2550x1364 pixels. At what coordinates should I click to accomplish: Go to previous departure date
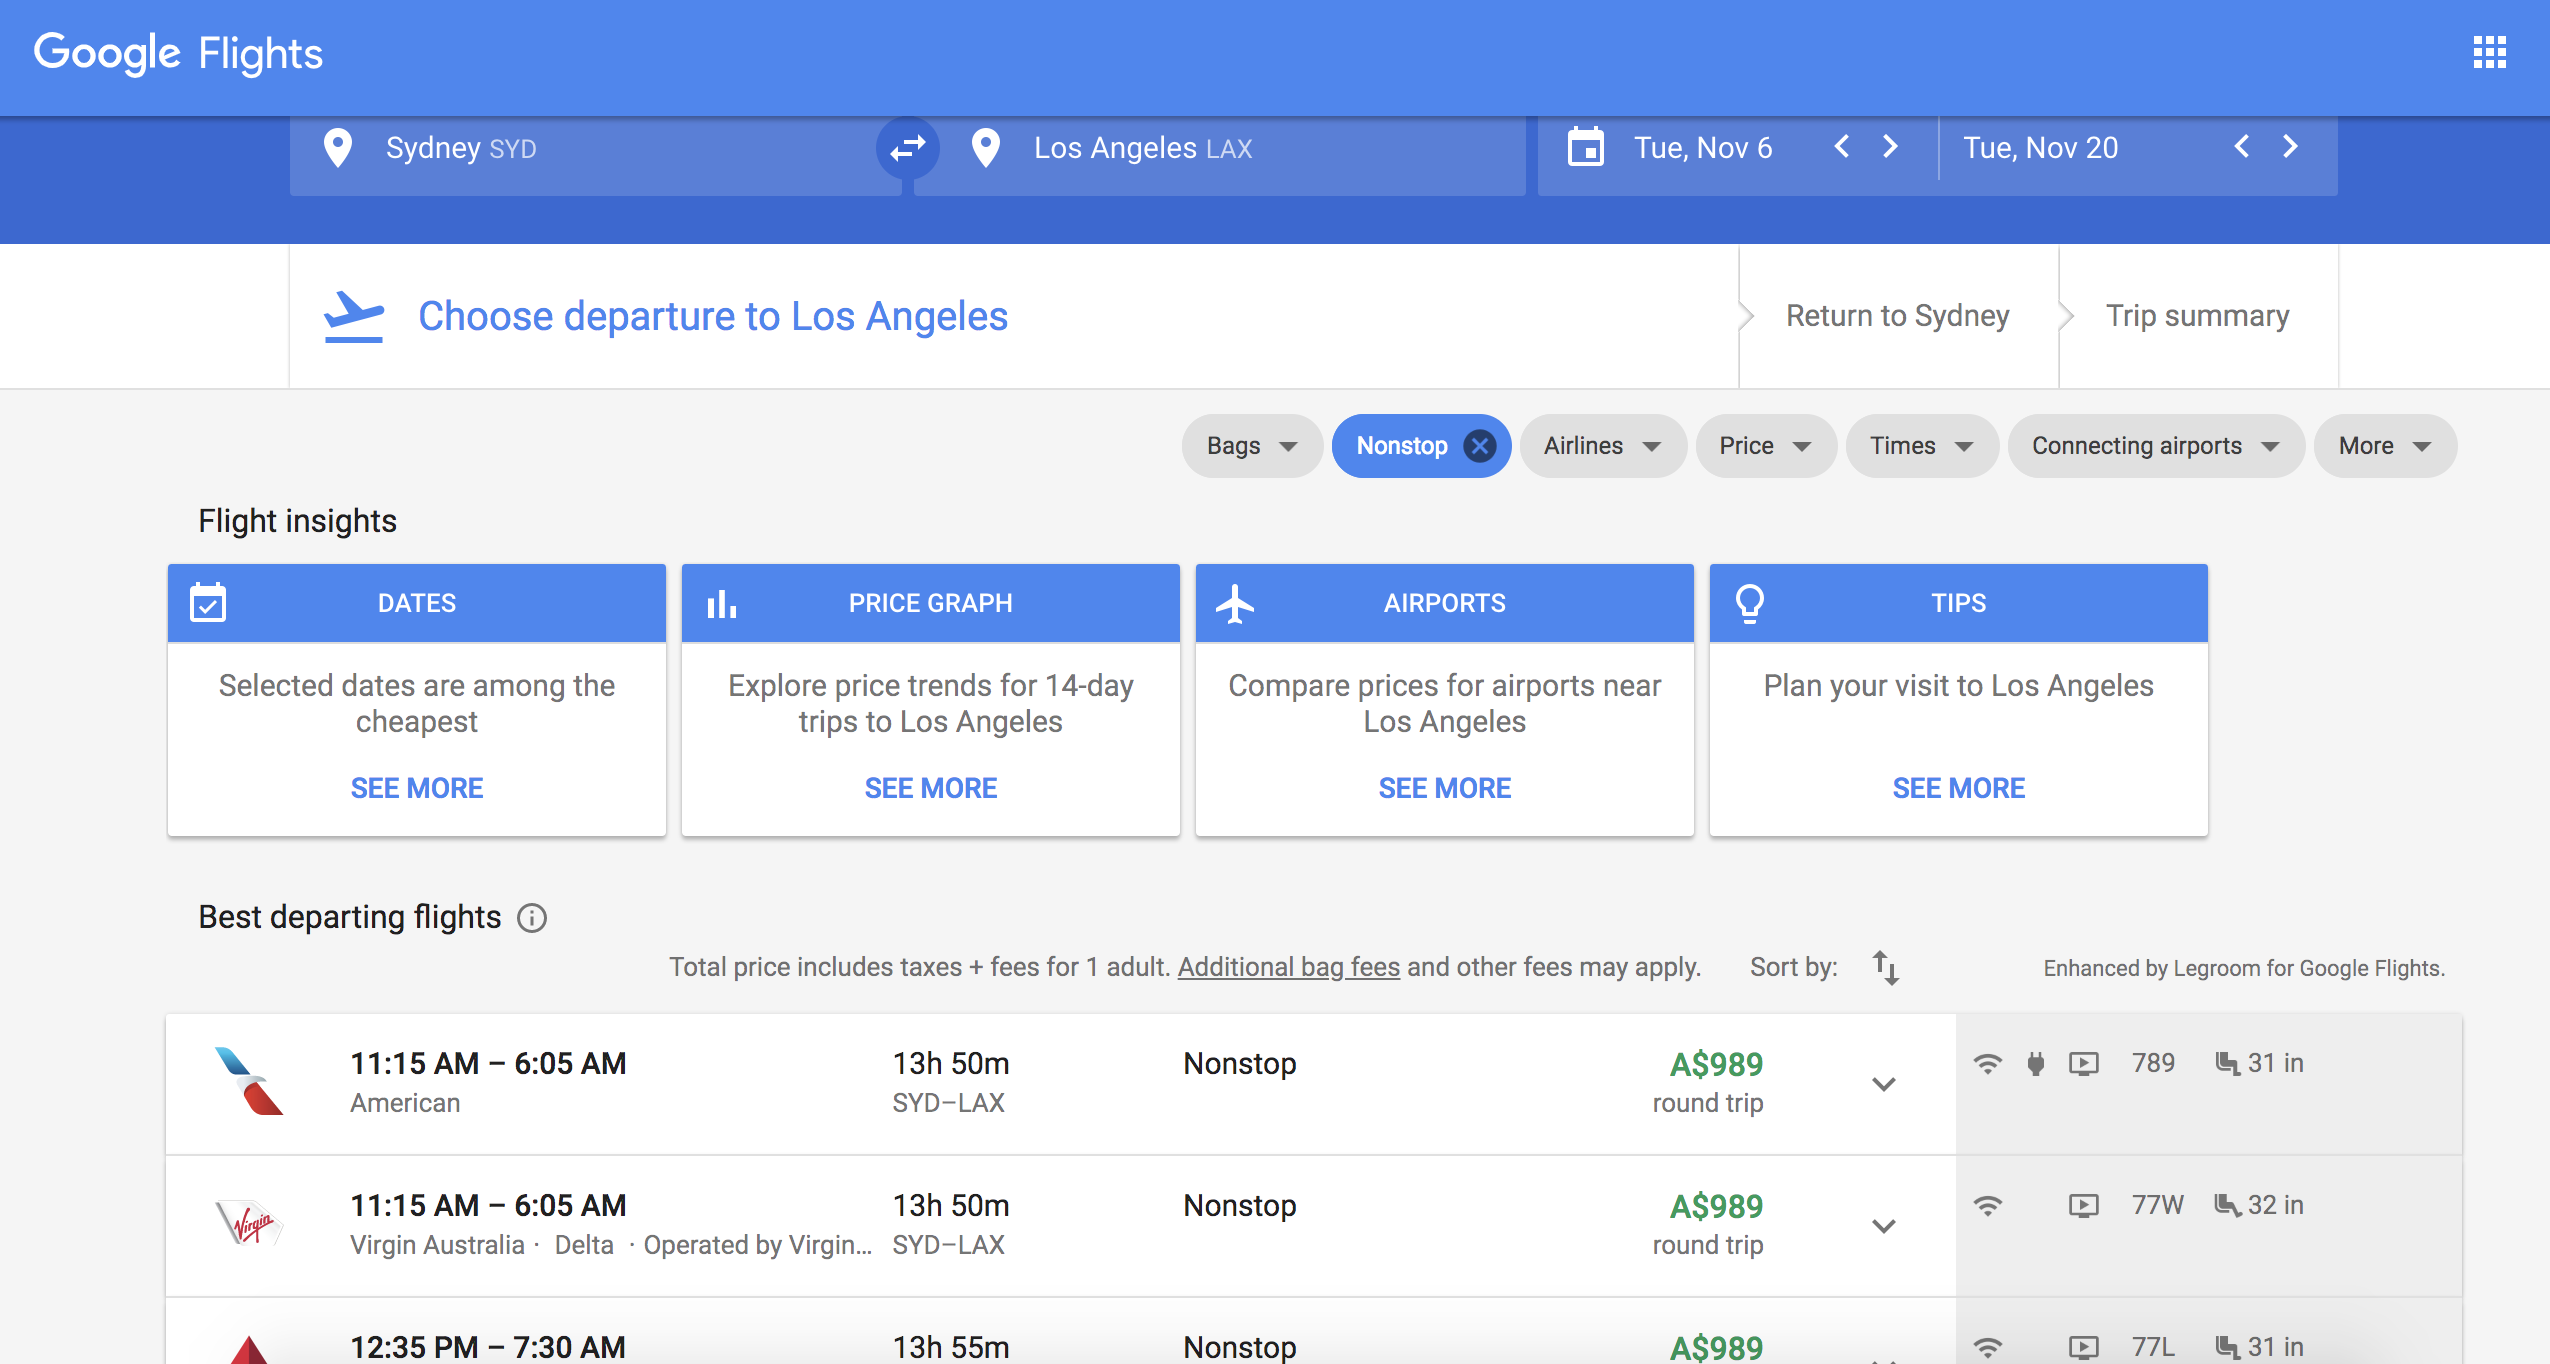coord(1842,147)
